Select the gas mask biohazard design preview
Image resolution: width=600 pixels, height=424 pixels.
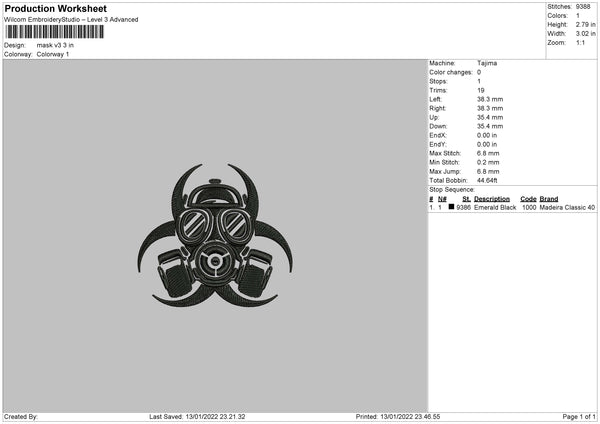coord(215,236)
